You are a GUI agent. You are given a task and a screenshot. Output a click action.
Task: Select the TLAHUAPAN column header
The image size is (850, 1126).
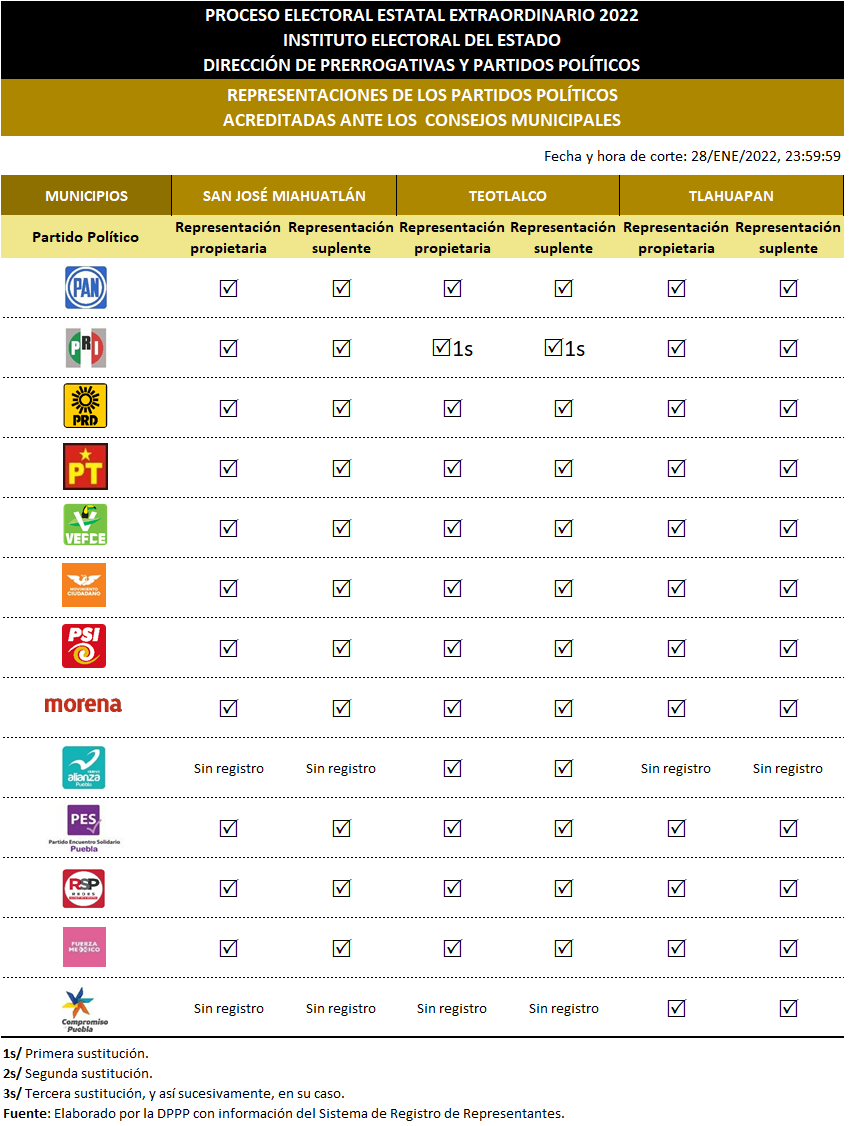point(732,195)
